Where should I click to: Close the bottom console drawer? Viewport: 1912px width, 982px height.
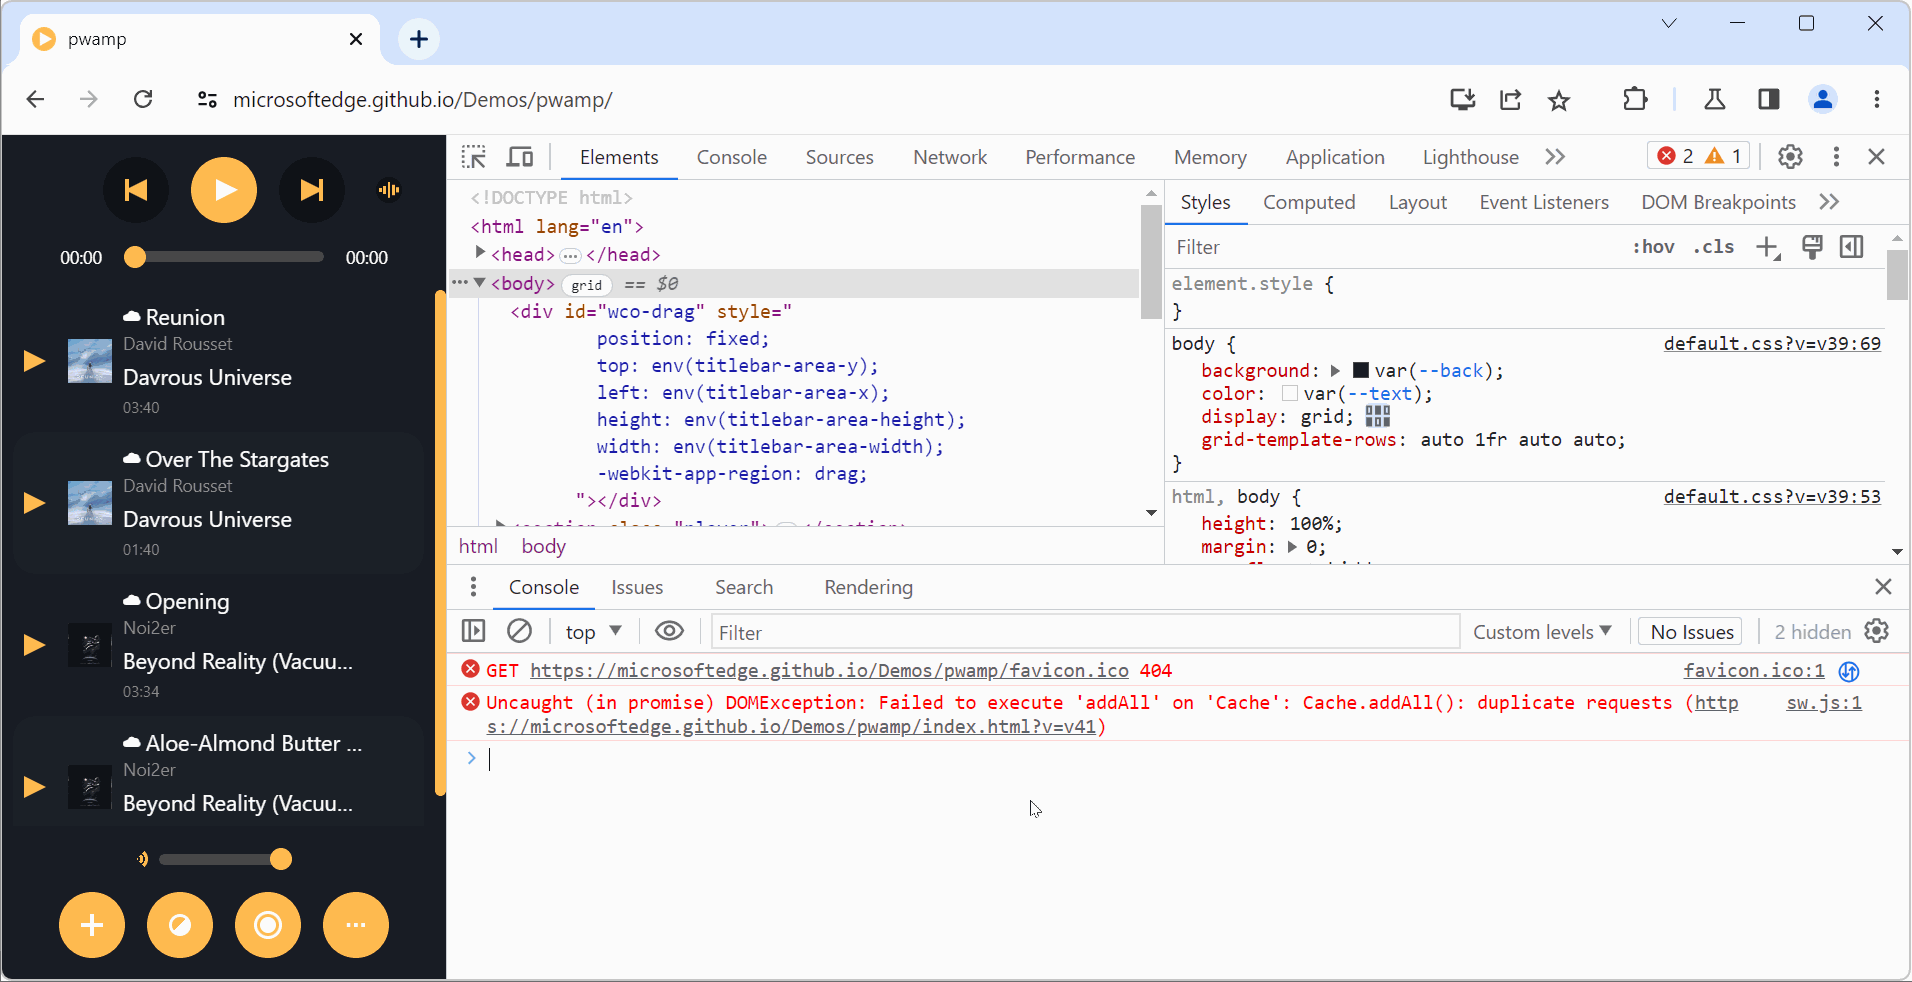[1883, 587]
